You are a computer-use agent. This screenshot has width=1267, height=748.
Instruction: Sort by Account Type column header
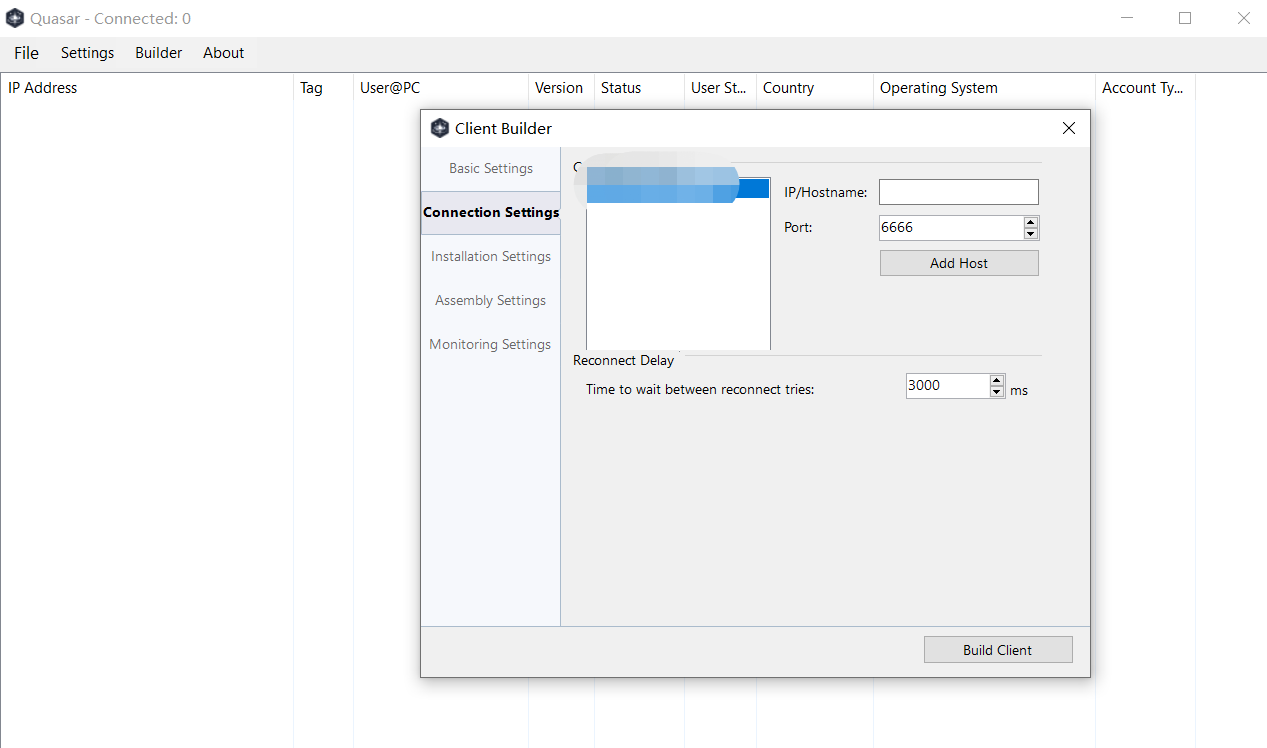pyautogui.click(x=1145, y=88)
